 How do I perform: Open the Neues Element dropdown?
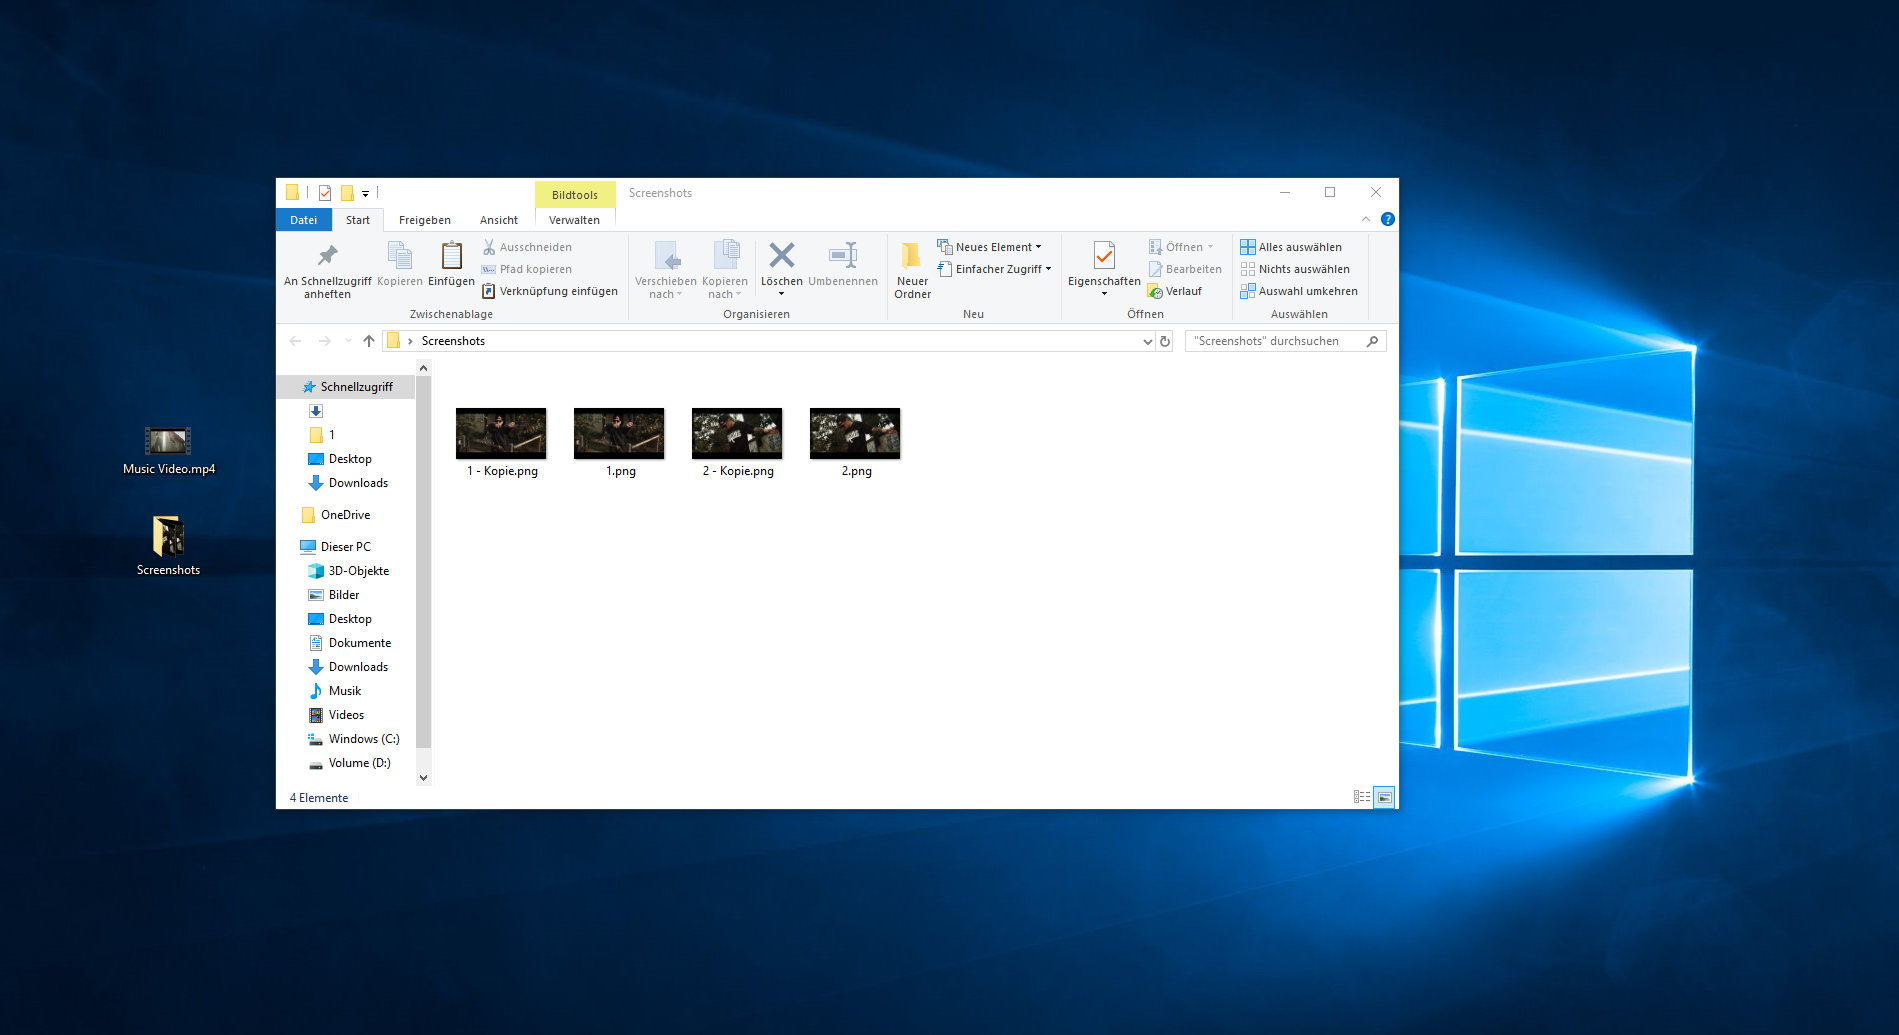[x=989, y=247]
